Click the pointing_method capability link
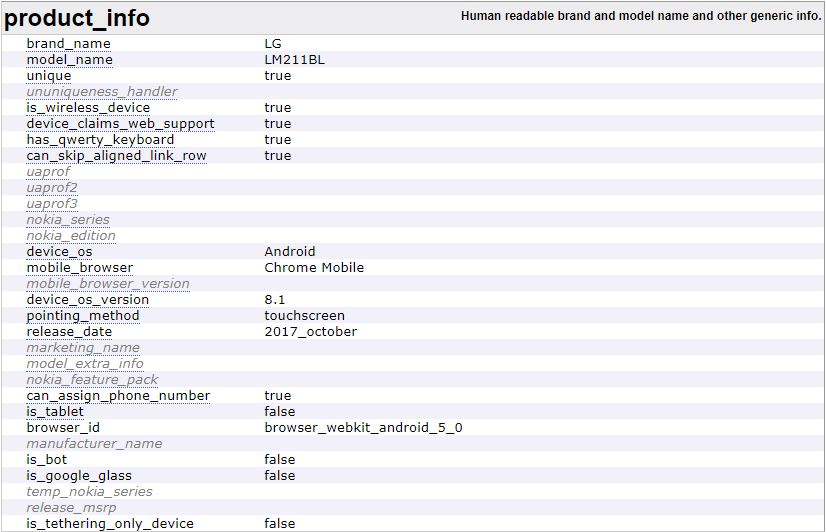Screen dimensions: 826x532 pyautogui.click(x=83, y=316)
